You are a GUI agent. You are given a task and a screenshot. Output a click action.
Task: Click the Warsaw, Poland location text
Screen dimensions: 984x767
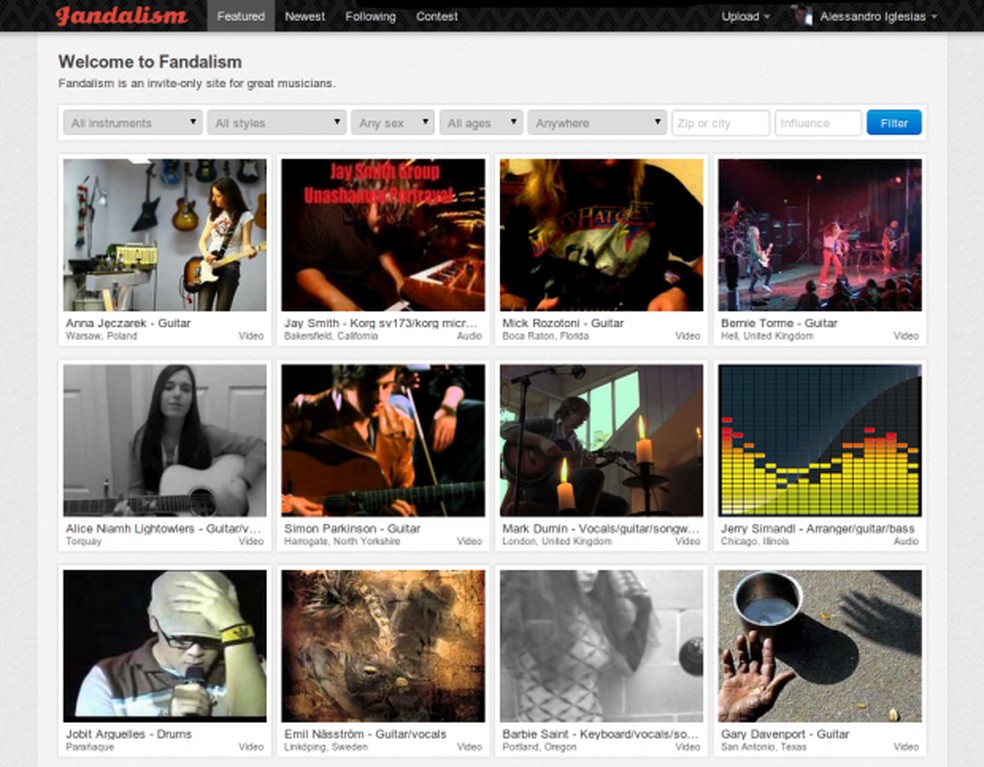[x=101, y=336]
